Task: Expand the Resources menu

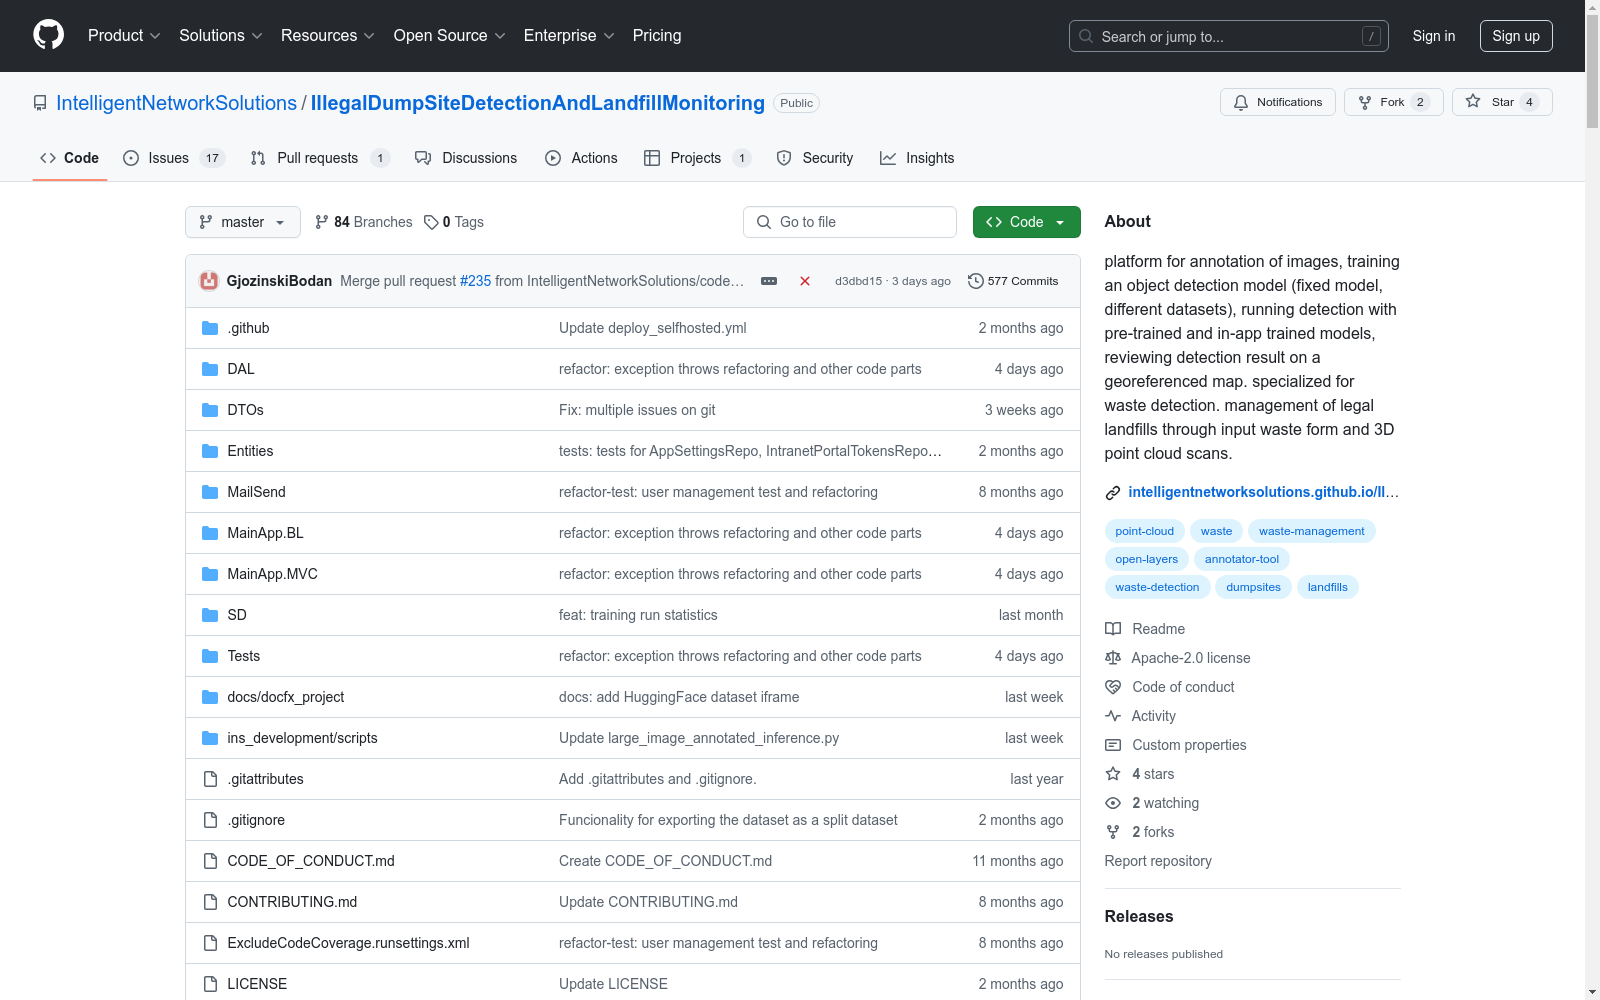Action: (328, 36)
